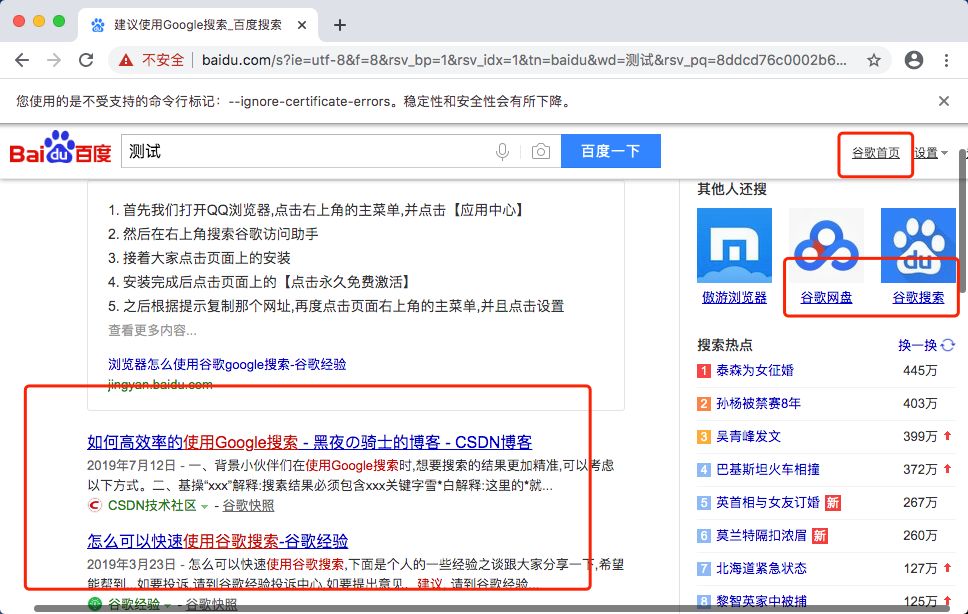Reload the current page
Image resolution: width=968 pixels, height=614 pixels.
86,60
